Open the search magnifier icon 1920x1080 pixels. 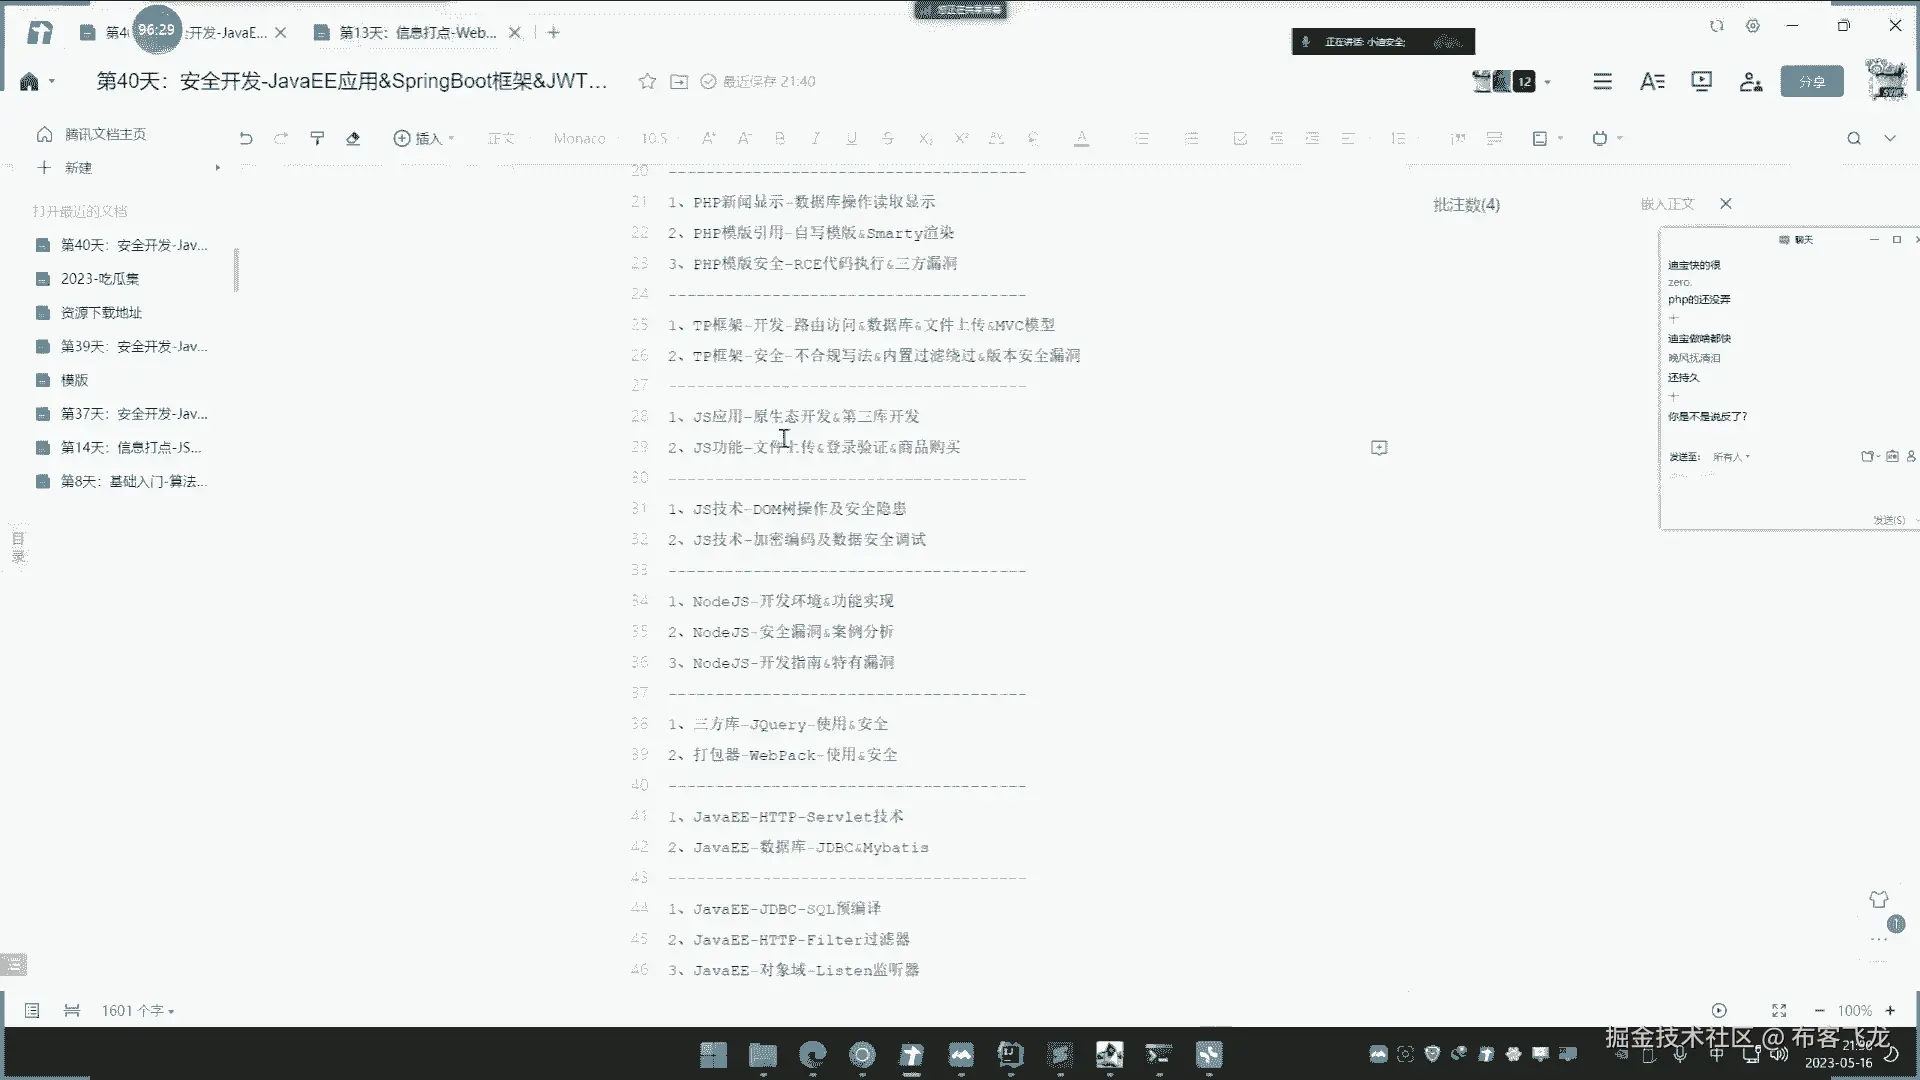1853,138
